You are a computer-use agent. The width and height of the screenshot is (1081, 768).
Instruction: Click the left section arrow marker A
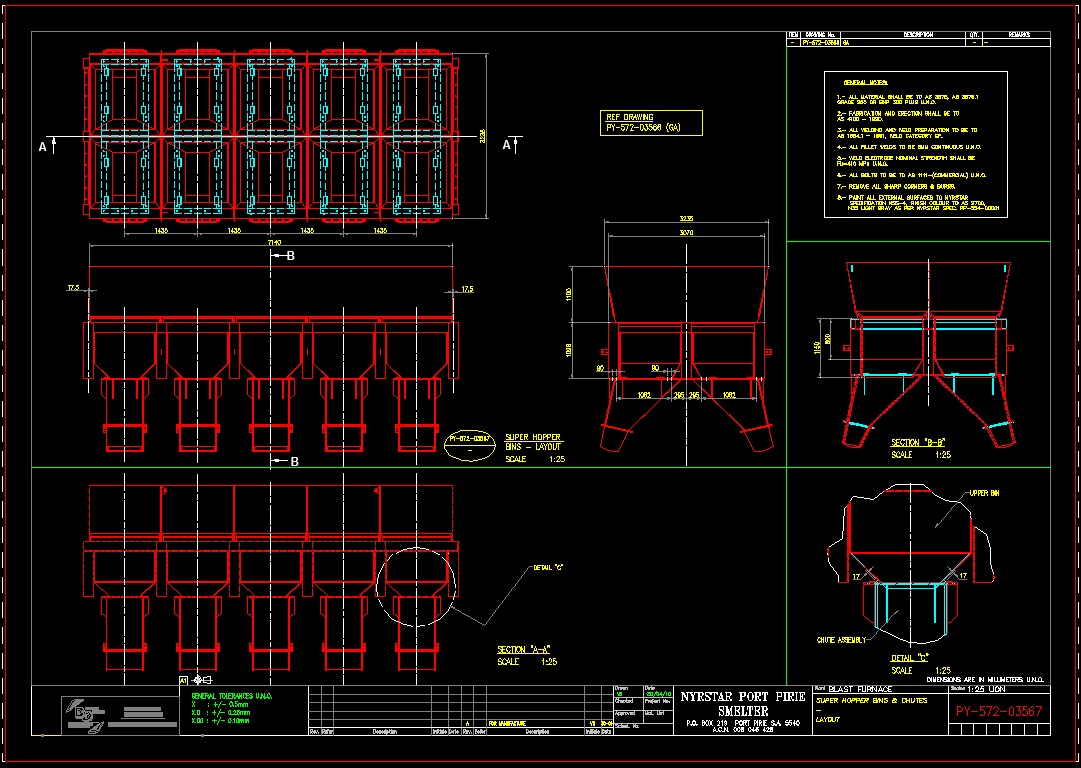point(45,146)
